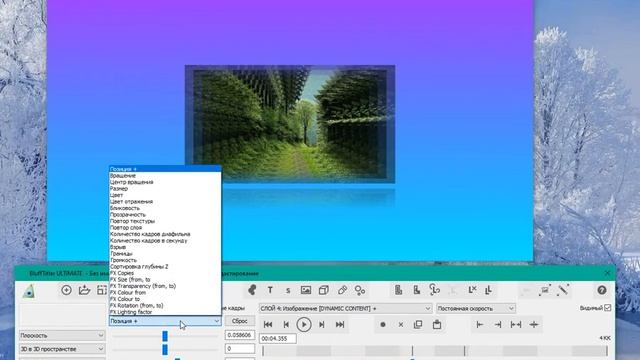
Task: Click the add new show plus icon
Action: point(66,290)
